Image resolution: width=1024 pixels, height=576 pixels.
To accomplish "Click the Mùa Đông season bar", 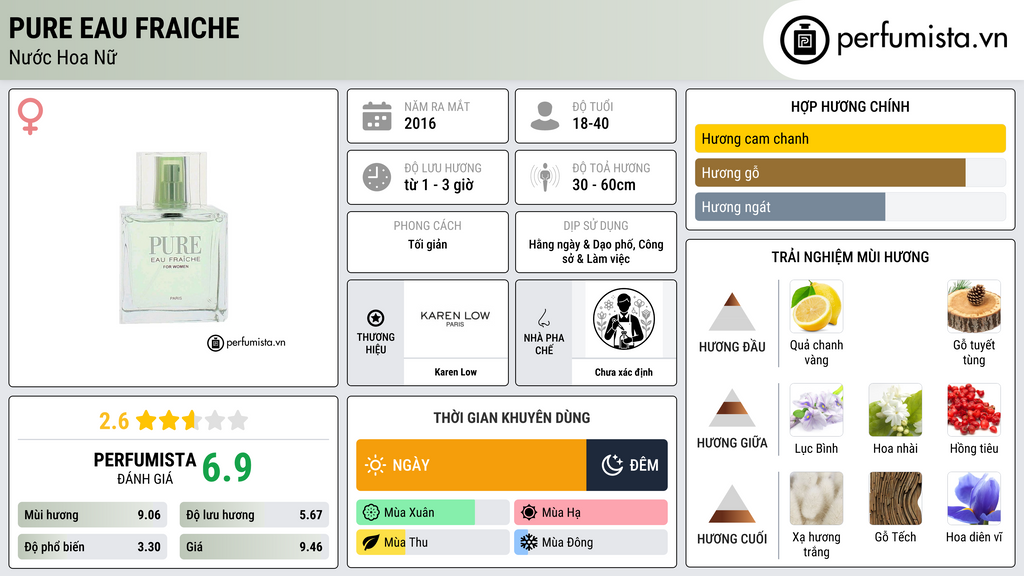I will click(x=591, y=542).
